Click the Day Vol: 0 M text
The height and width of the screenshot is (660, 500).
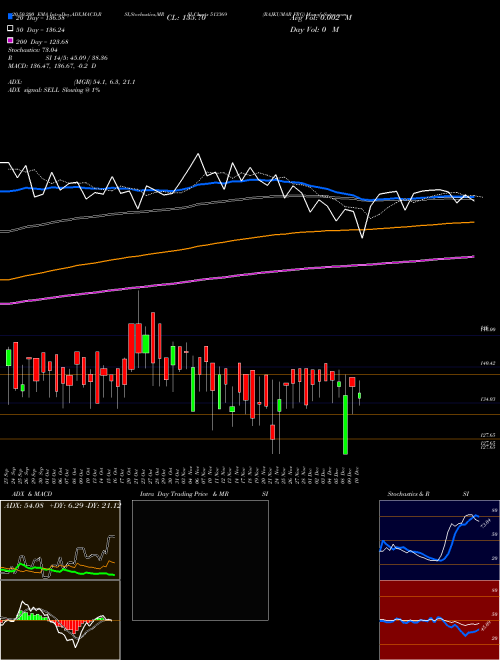pos(314,29)
